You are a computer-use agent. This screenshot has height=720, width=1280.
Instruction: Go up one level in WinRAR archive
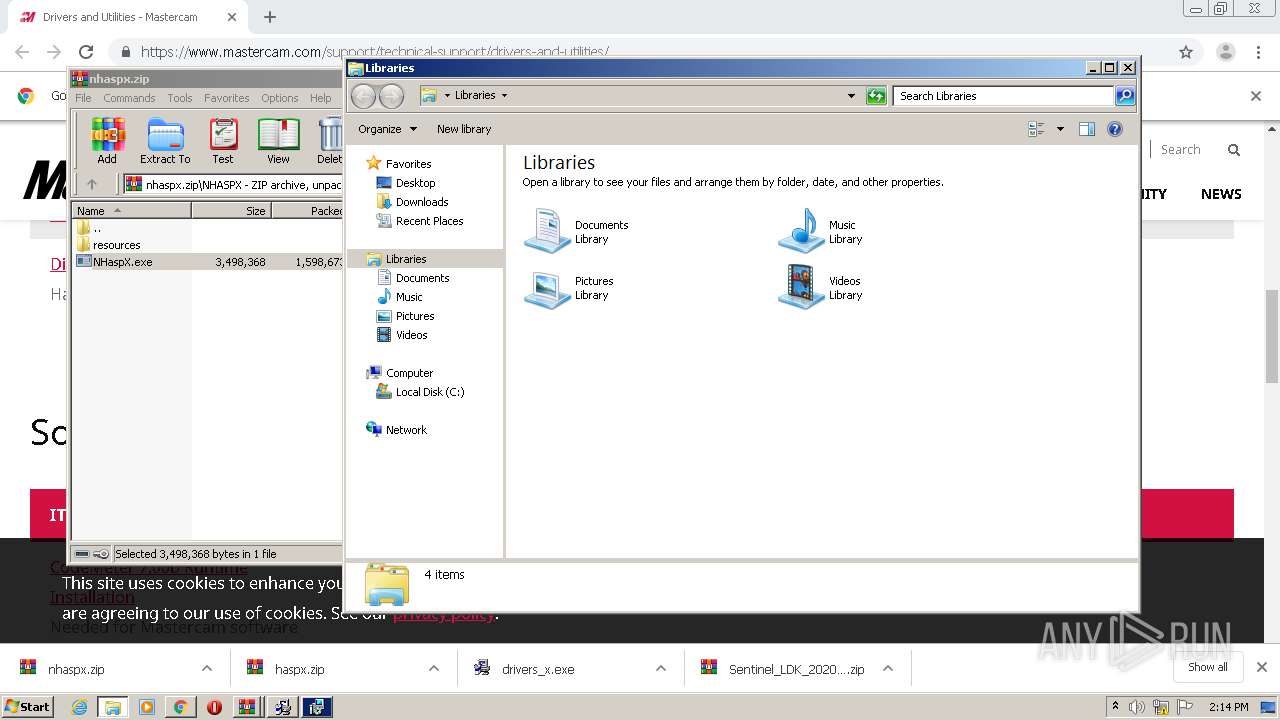pyautogui.click(x=92, y=184)
